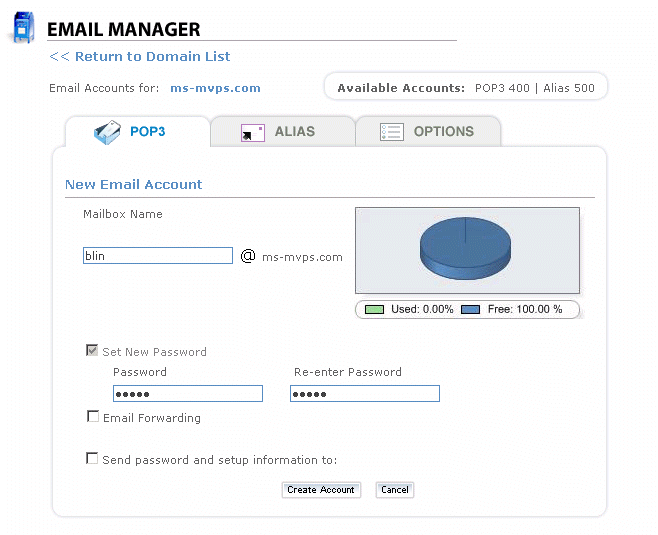Enable the Email Forwarding checkbox

coord(93,416)
